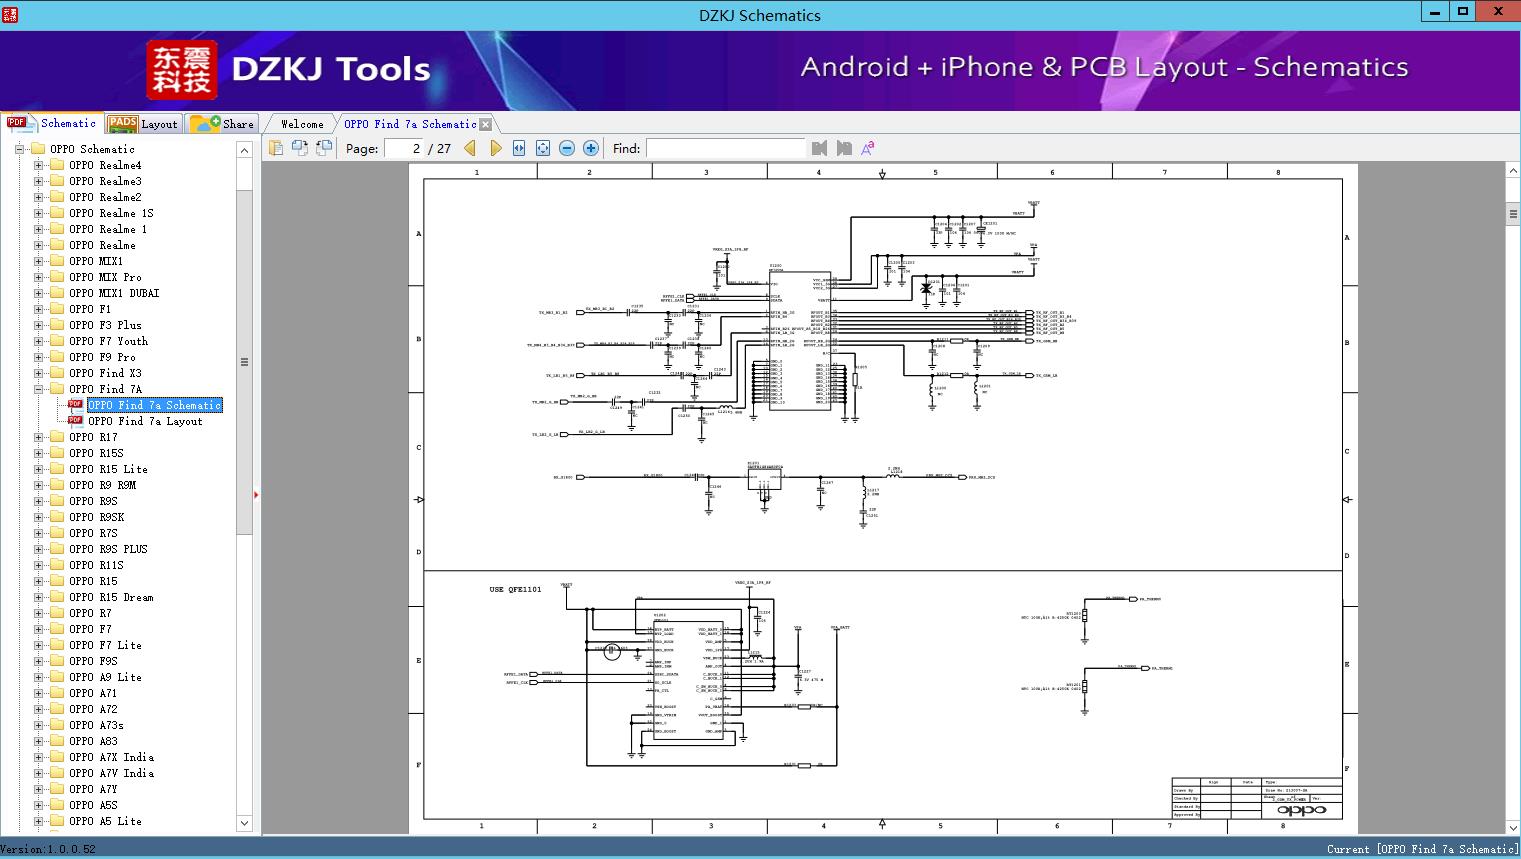Minimize the DZKJ Schematics window

[1435, 12]
